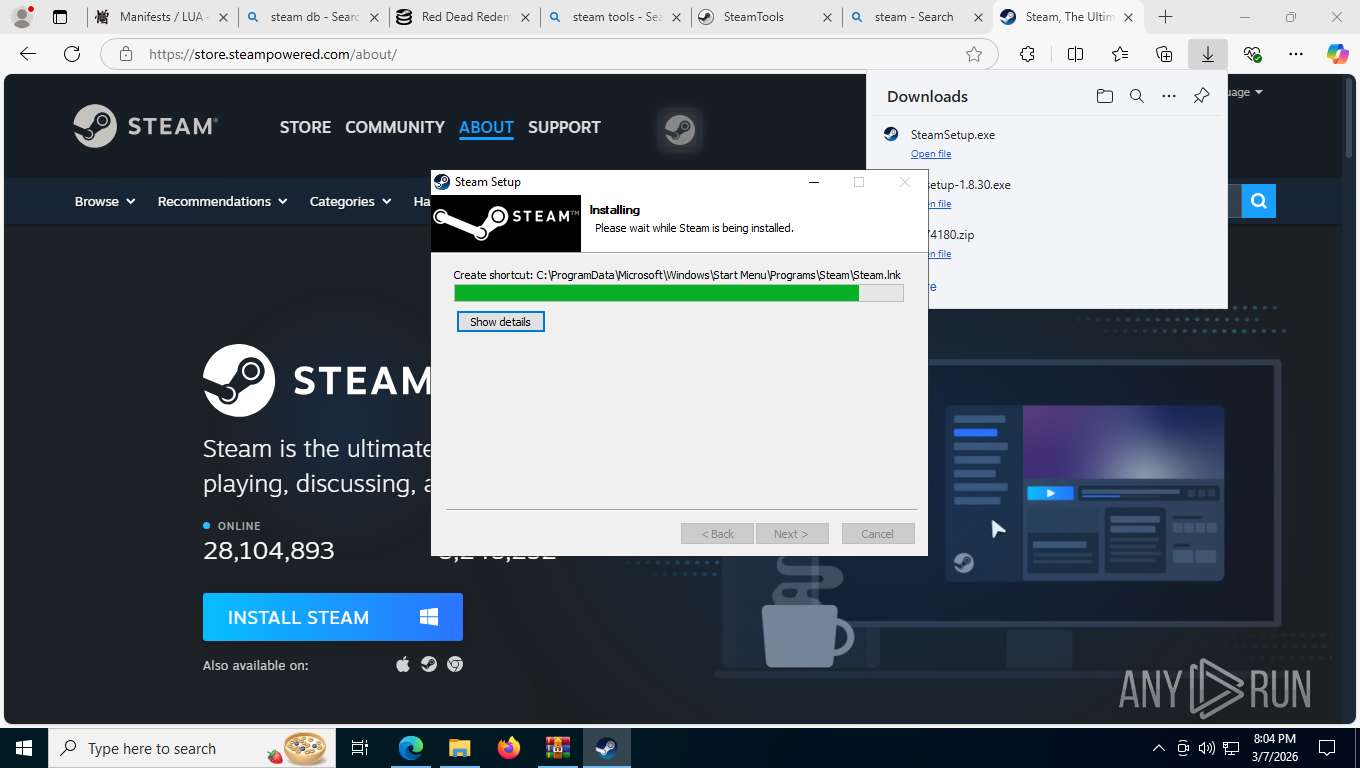
Task: Click the address bar URL field
Action: (550, 54)
